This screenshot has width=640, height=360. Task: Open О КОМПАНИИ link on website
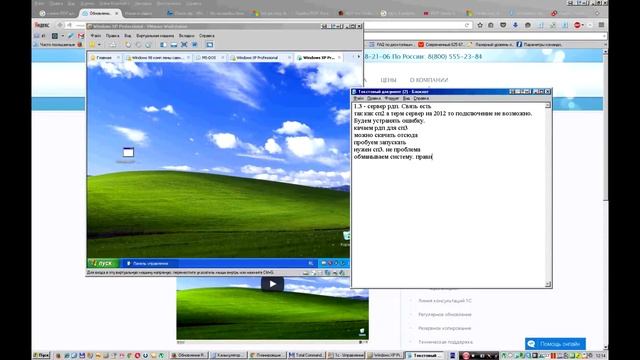tap(429, 80)
